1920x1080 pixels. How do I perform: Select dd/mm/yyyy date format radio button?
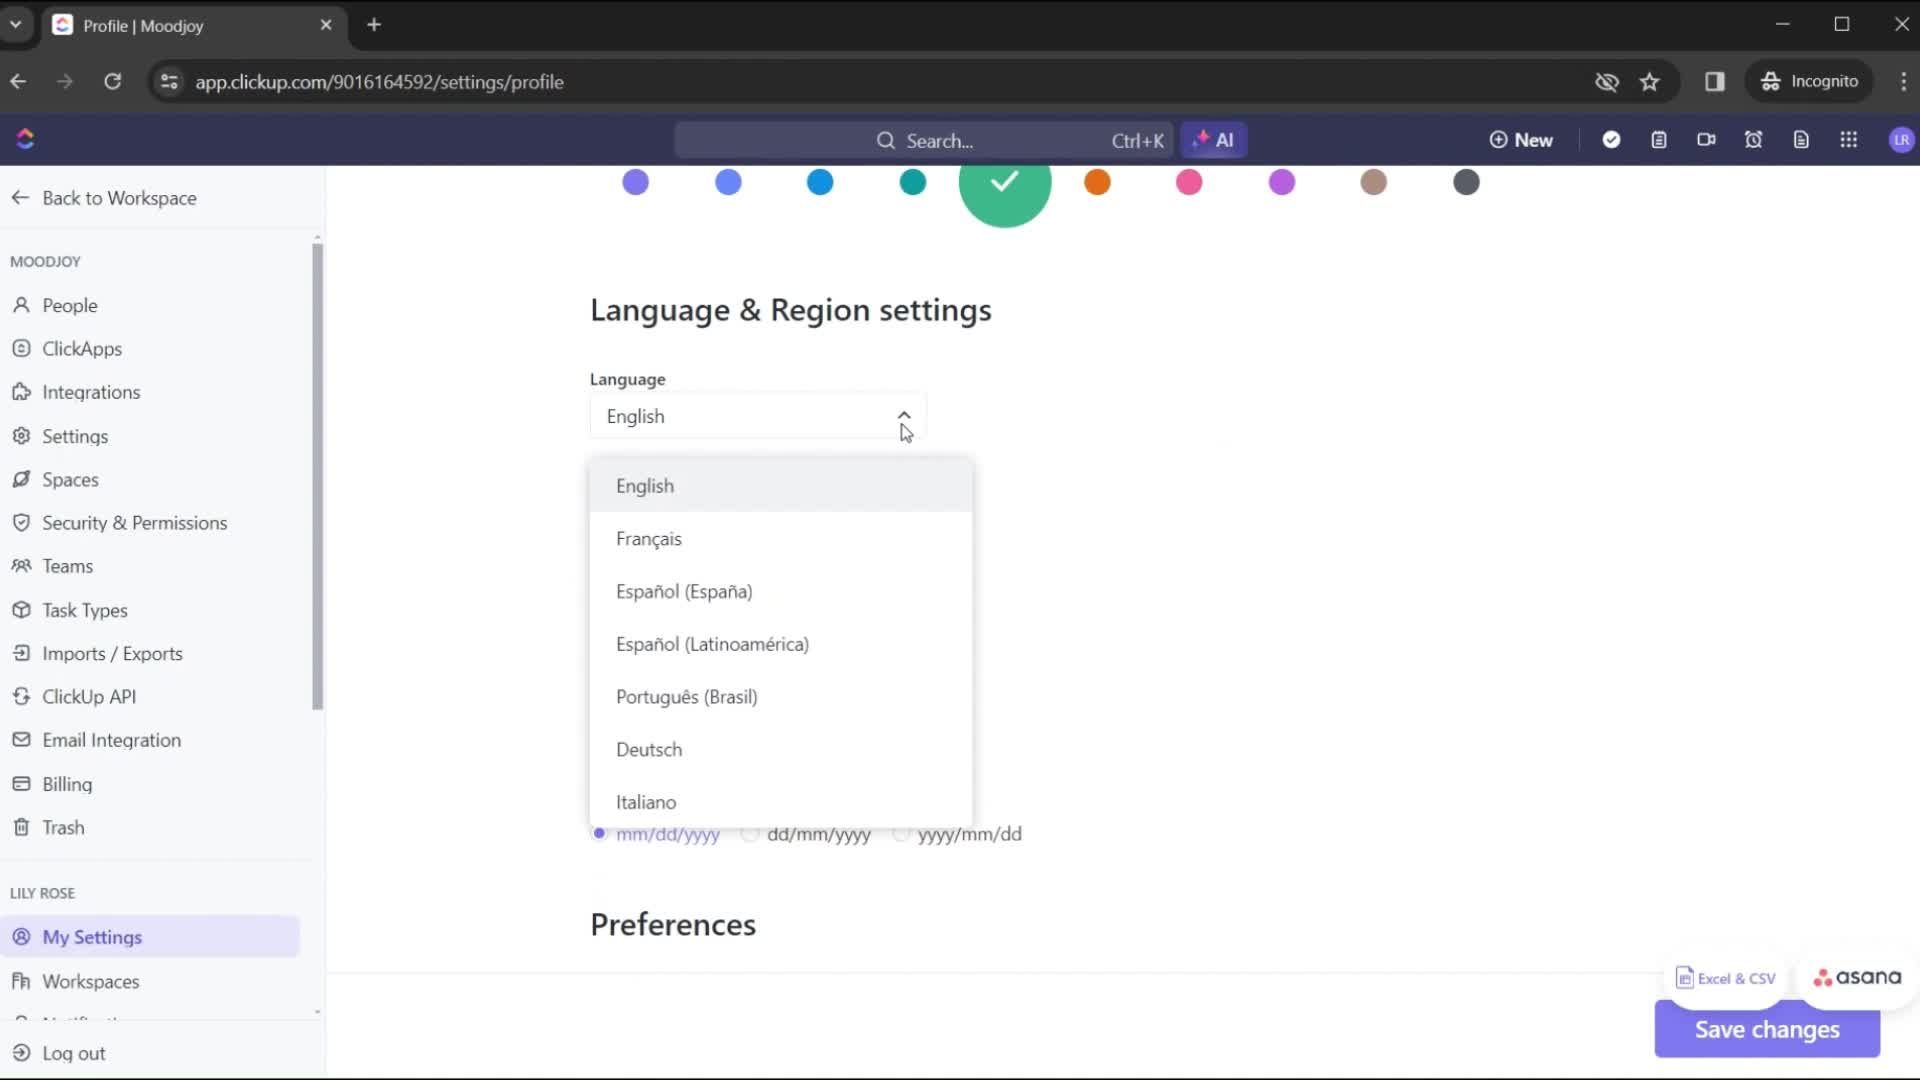(750, 833)
